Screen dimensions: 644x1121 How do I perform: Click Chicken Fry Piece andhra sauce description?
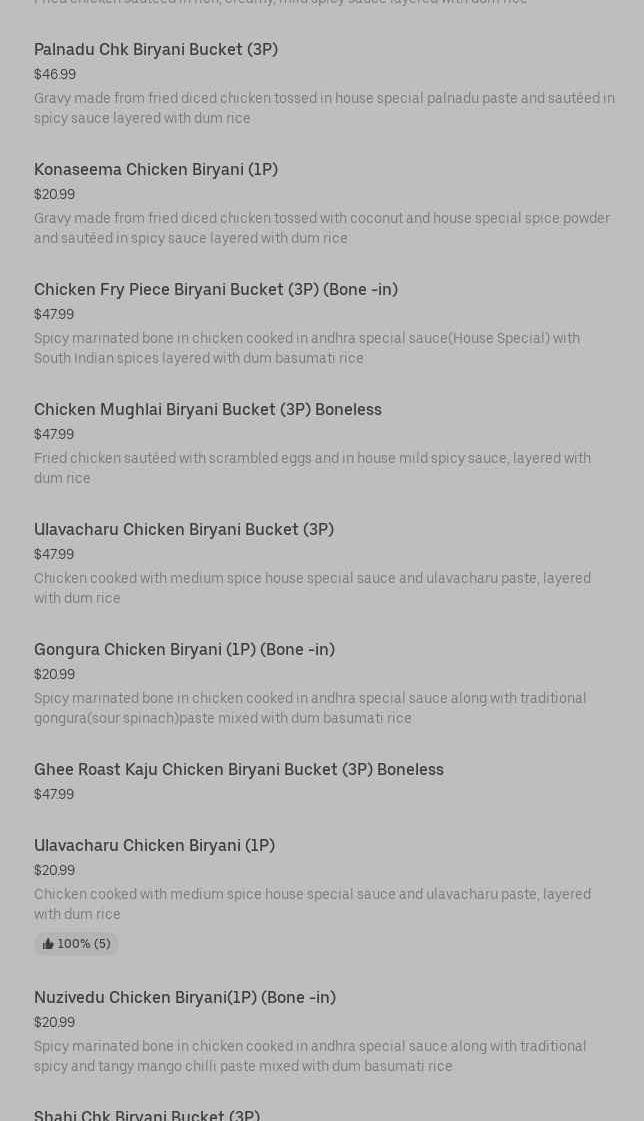tap(307, 348)
